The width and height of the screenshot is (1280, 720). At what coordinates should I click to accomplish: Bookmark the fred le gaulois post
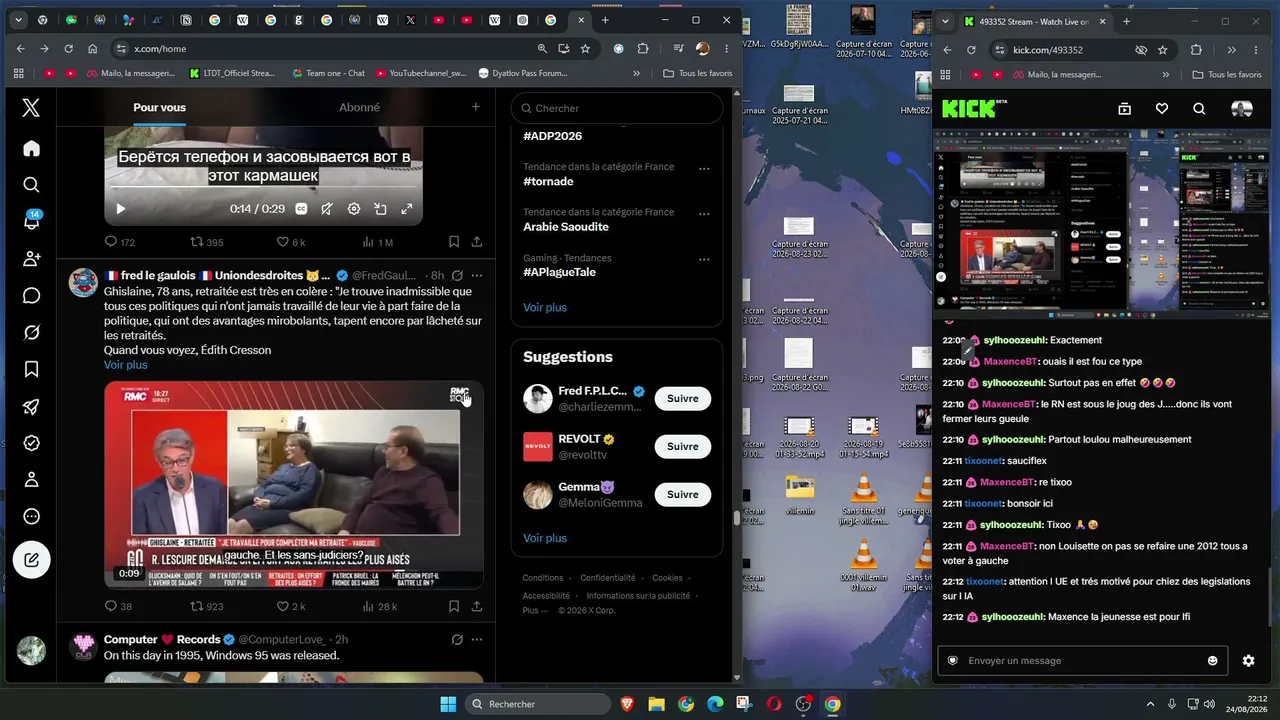[454, 606]
